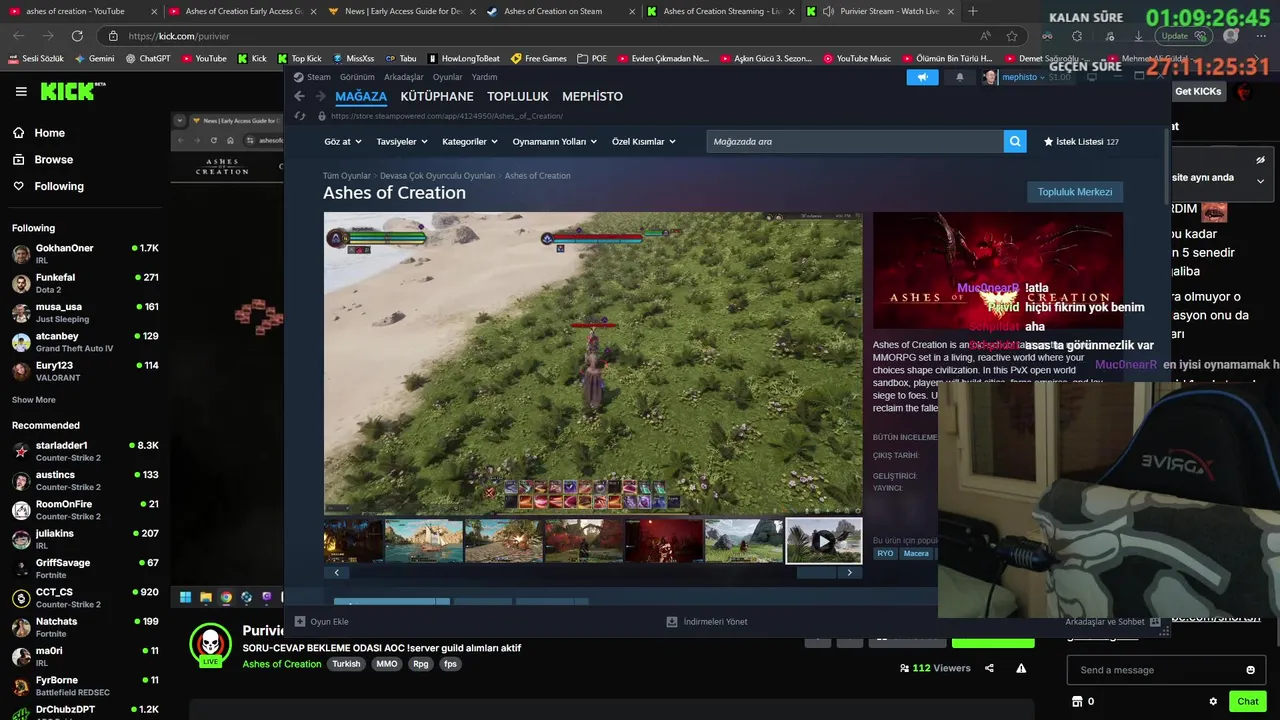Open İndirmeleri Yönet in Steam
This screenshot has width=1280, height=720.
coord(707,622)
